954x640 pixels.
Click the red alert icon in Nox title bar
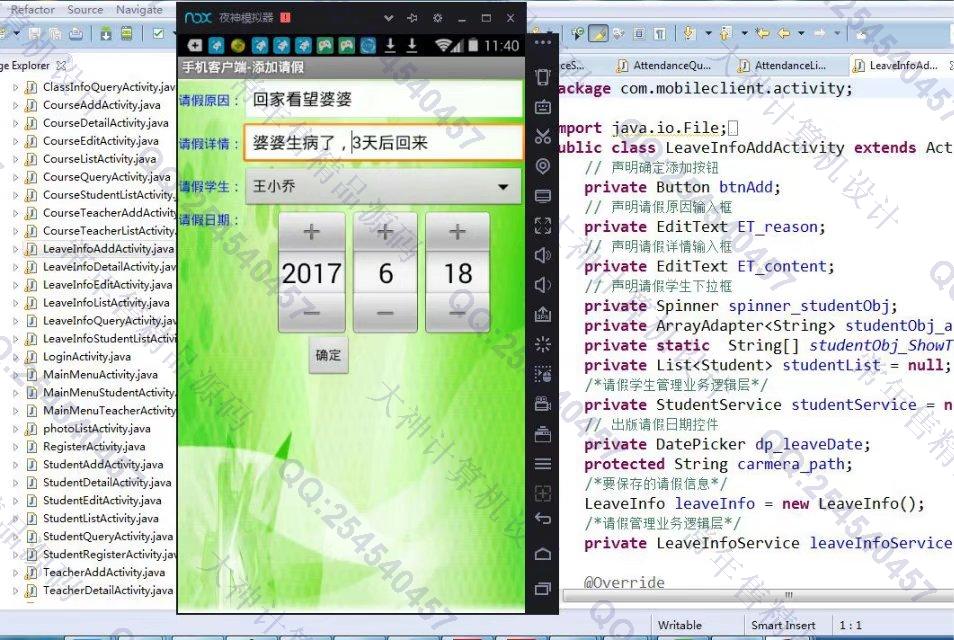[x=285, y=18]
